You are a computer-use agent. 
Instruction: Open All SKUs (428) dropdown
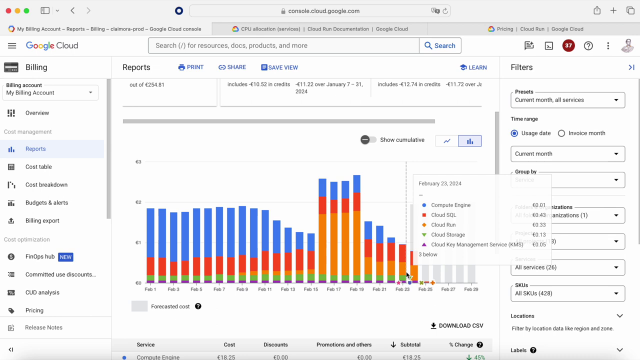click(567, 293)
